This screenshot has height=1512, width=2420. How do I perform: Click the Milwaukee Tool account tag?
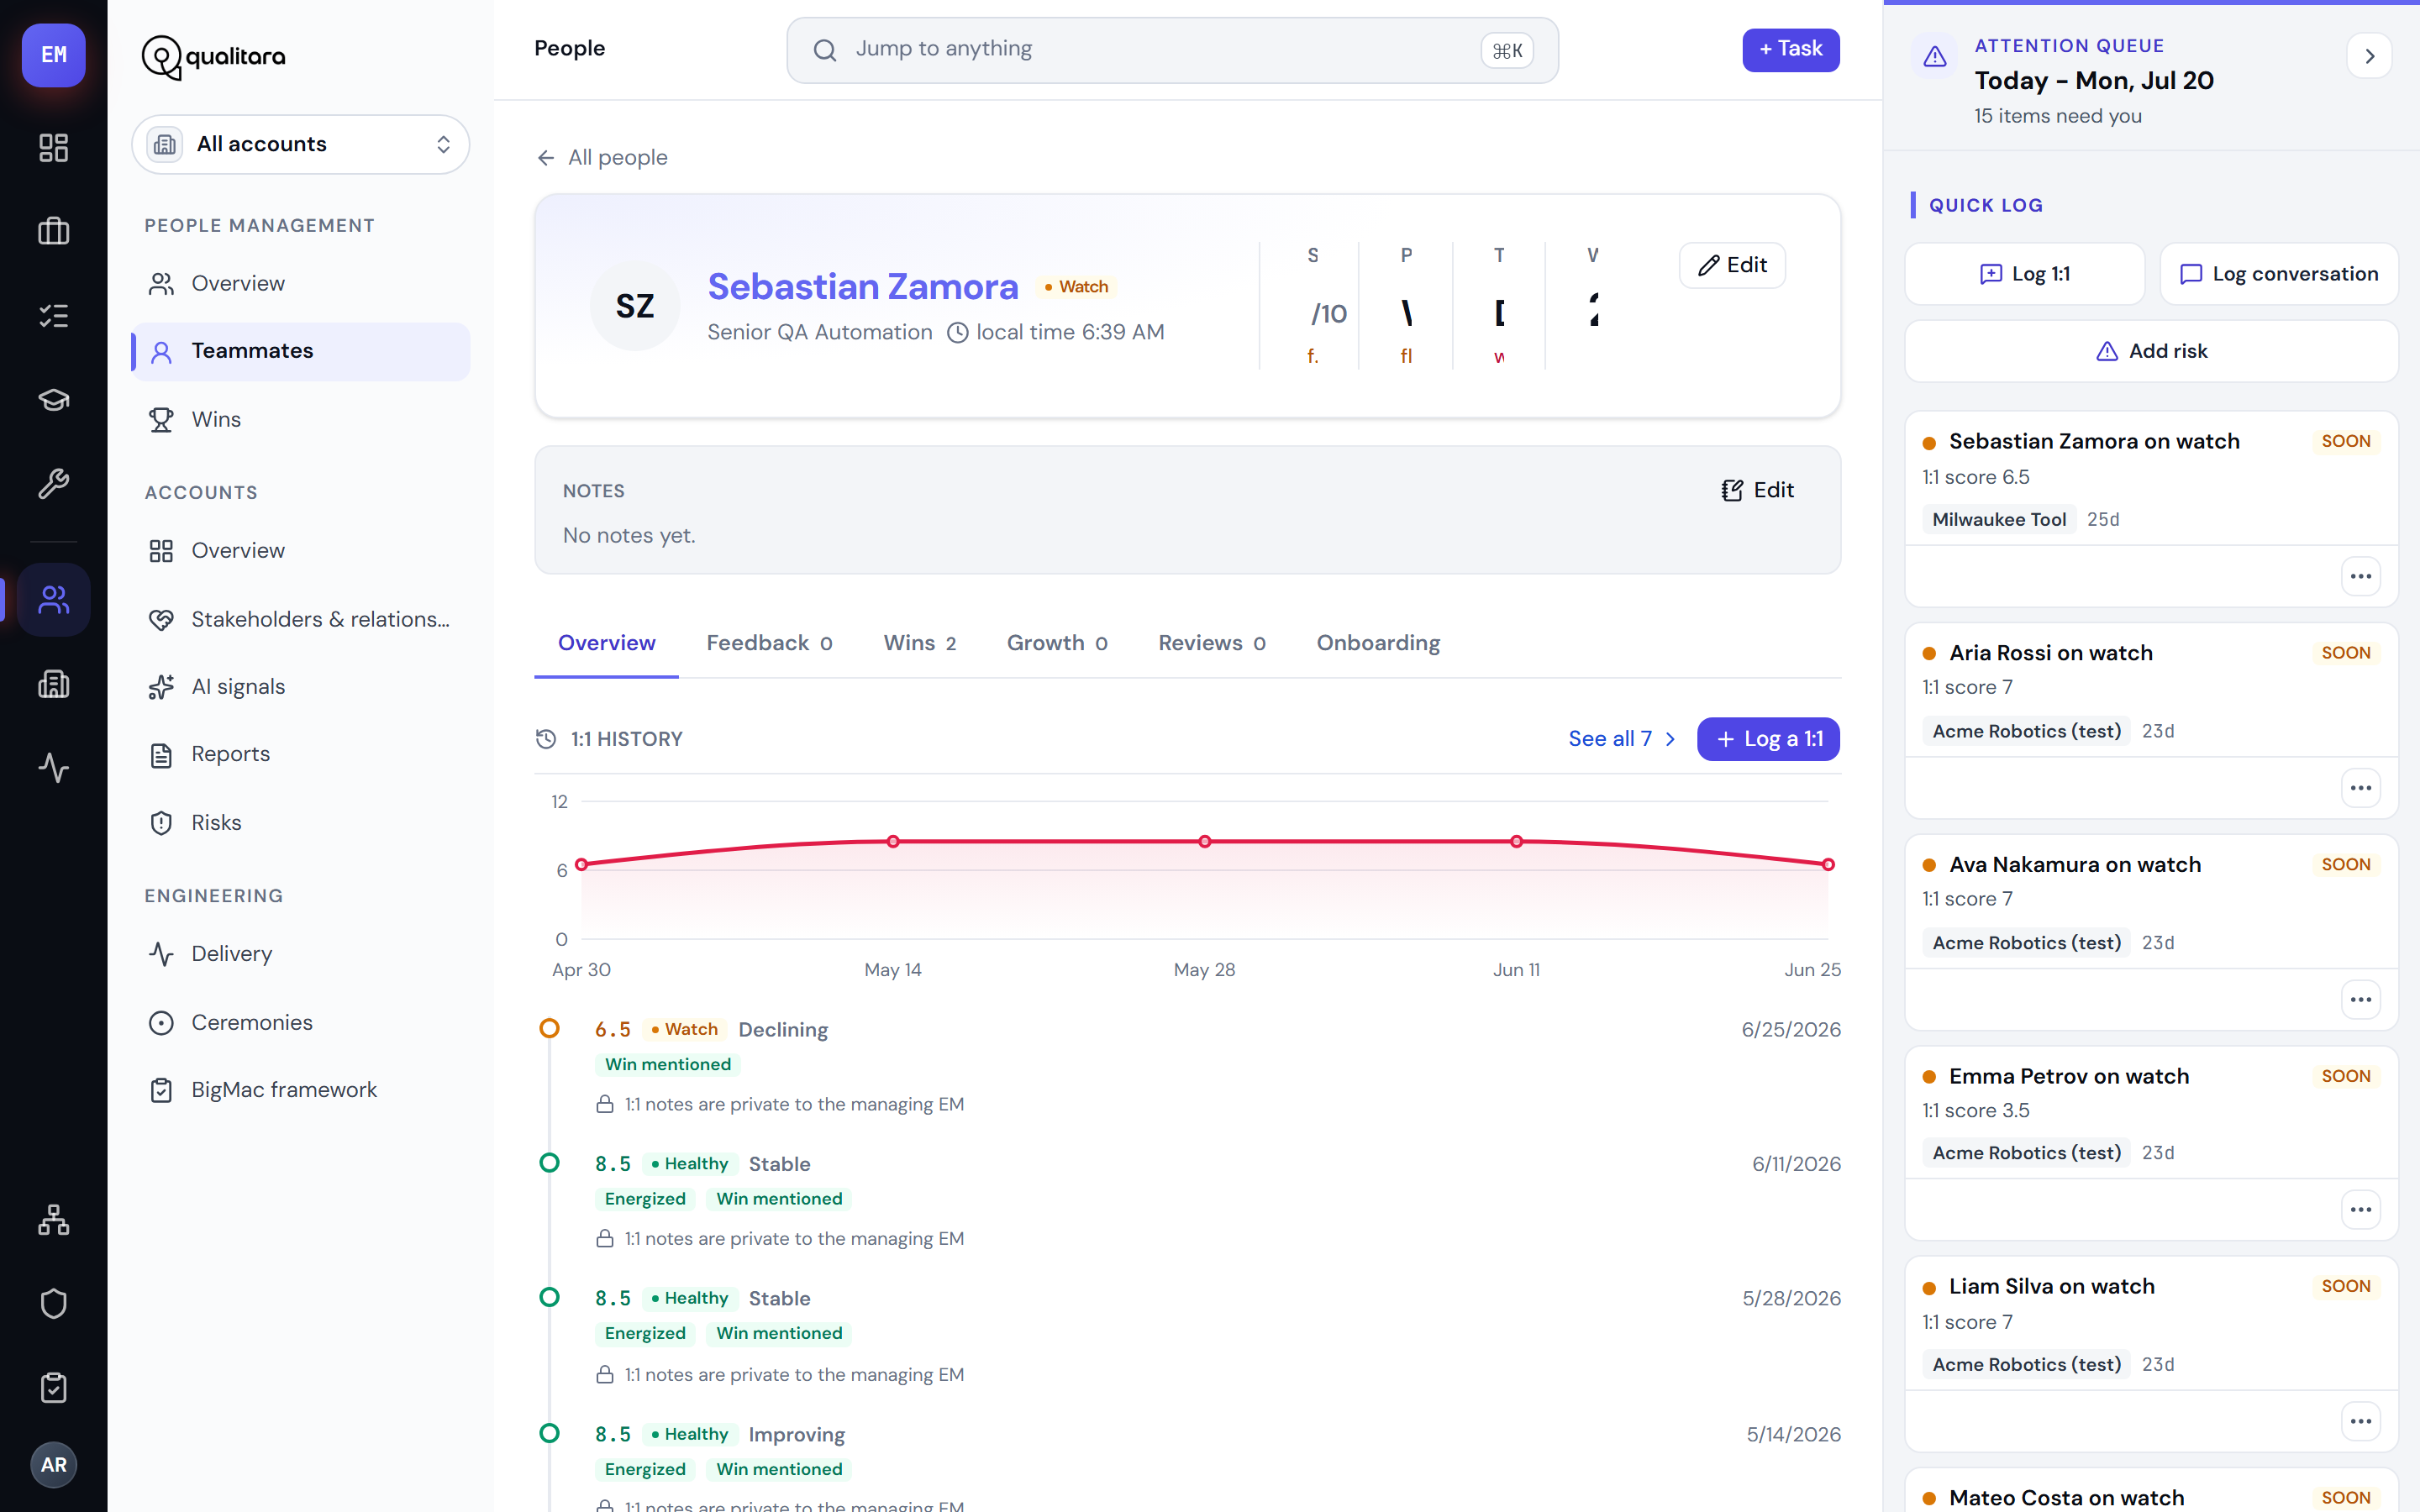pos(1998,519)
